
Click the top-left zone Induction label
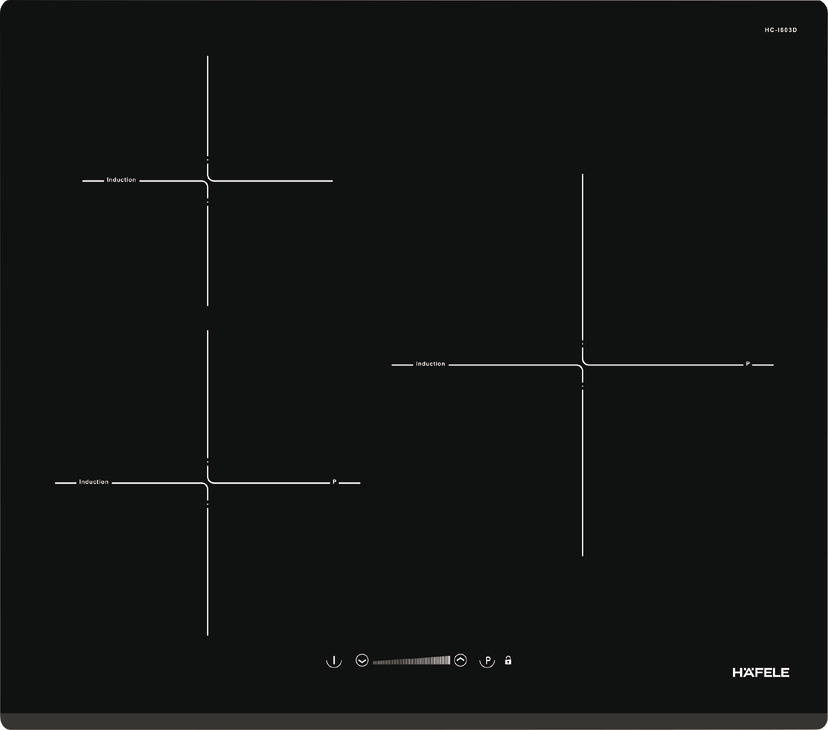[121, 180]
